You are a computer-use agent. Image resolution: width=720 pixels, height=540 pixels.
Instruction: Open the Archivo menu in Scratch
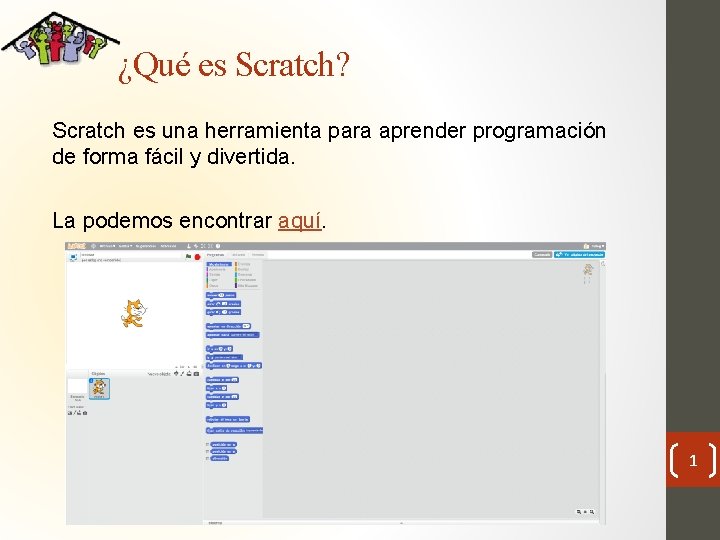[x=107, y=246]
